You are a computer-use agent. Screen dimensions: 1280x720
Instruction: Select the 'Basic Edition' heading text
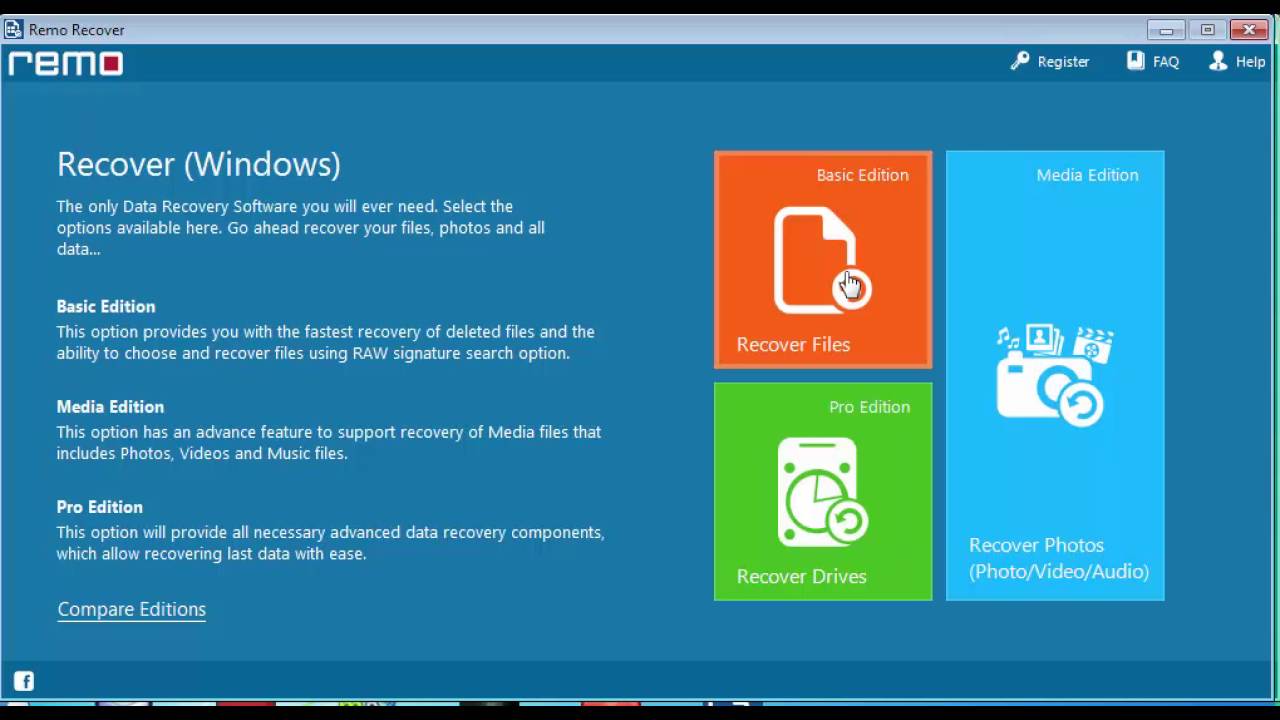[x=106, y=307]
